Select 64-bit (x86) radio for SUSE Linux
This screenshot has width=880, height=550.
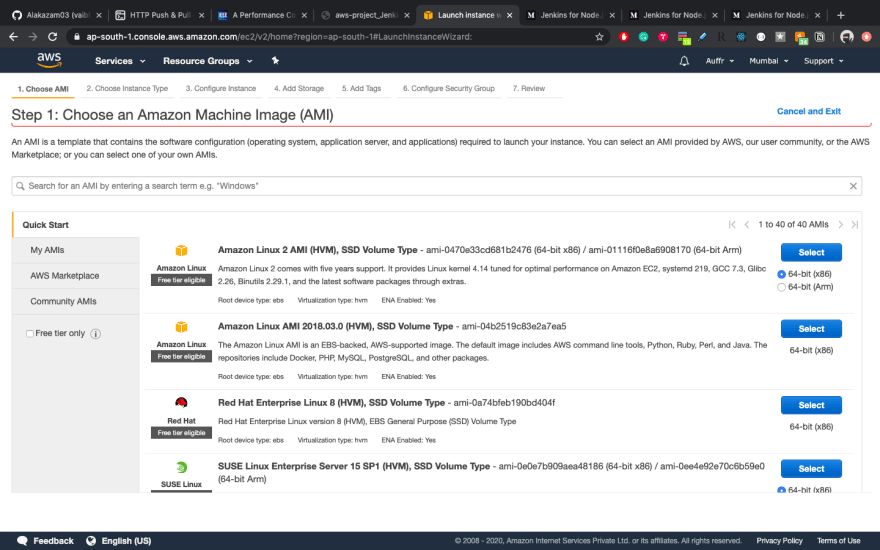tap(781, 490)
